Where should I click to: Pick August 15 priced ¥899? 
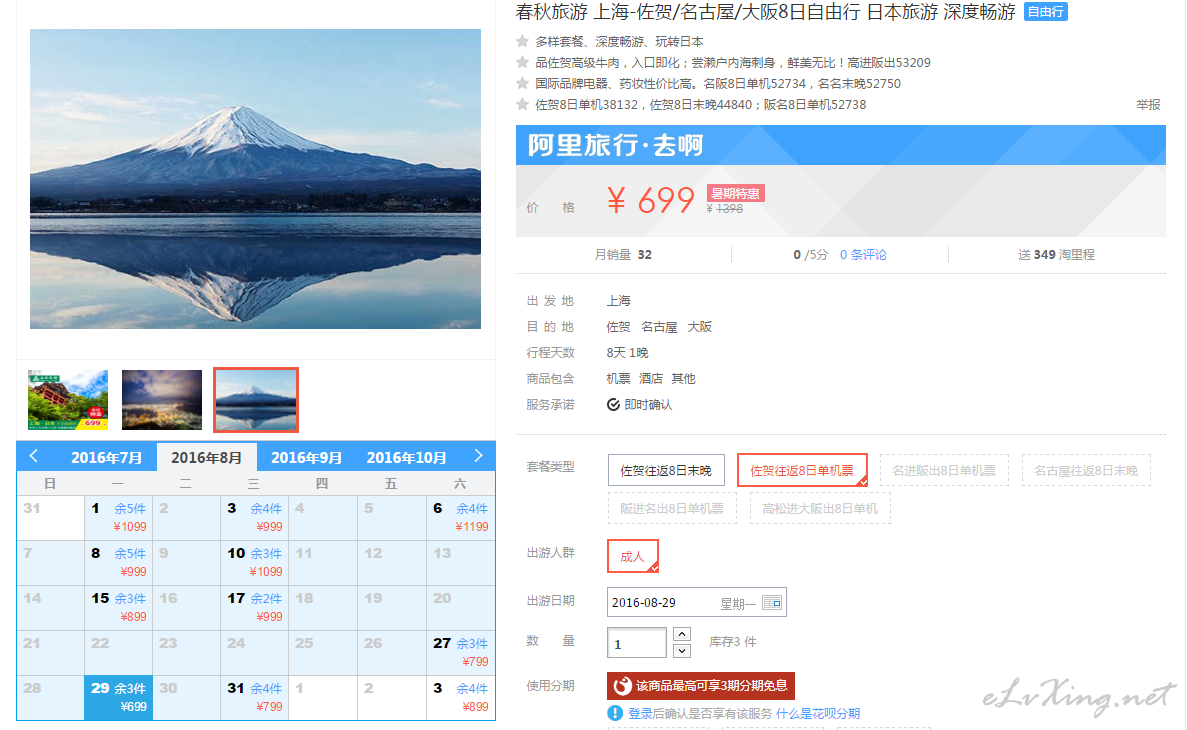tap(118, 607)
